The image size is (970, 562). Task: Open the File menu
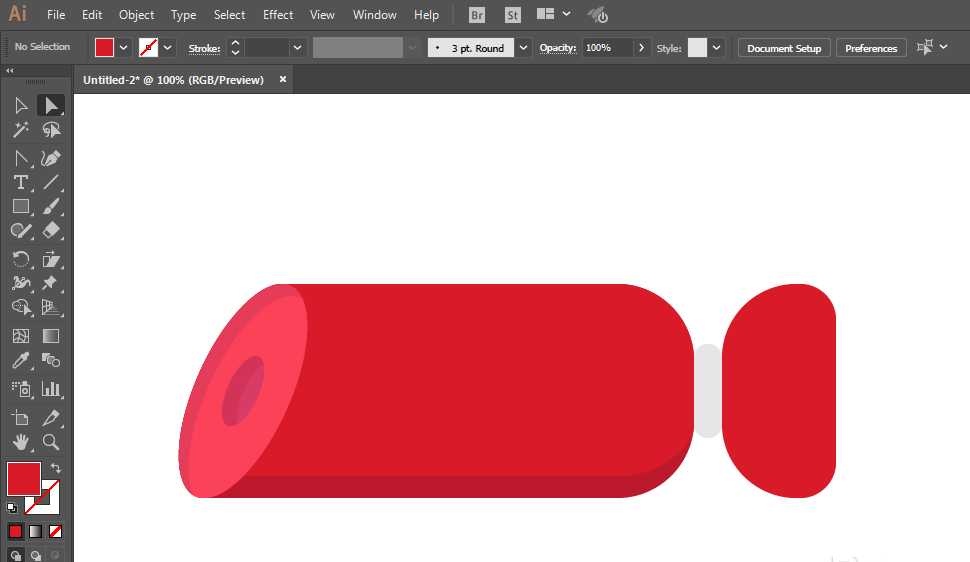pyautogui.click(x=56, y=15)
